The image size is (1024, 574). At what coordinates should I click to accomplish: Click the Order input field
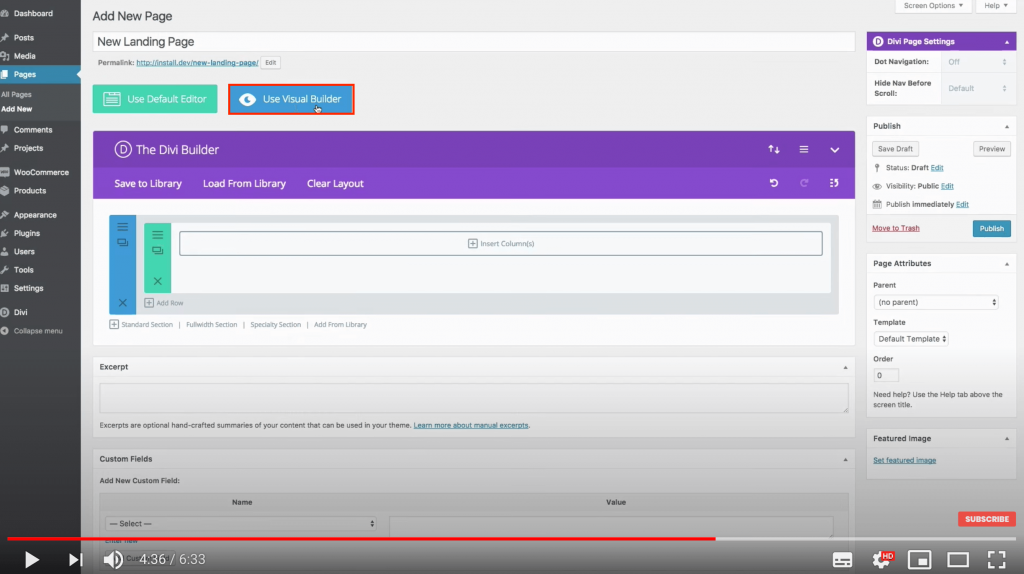(886, 375)
